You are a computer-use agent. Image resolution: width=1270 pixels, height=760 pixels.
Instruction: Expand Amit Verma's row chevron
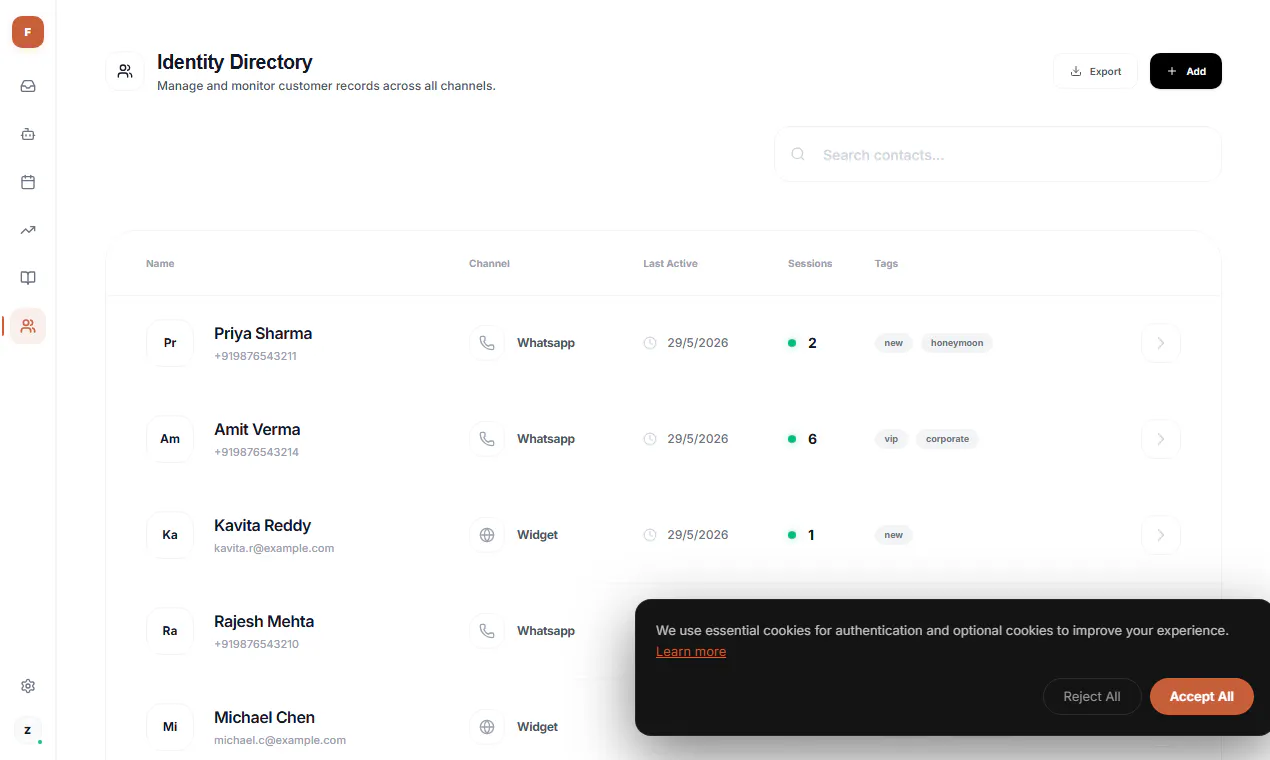point(1161,439)
